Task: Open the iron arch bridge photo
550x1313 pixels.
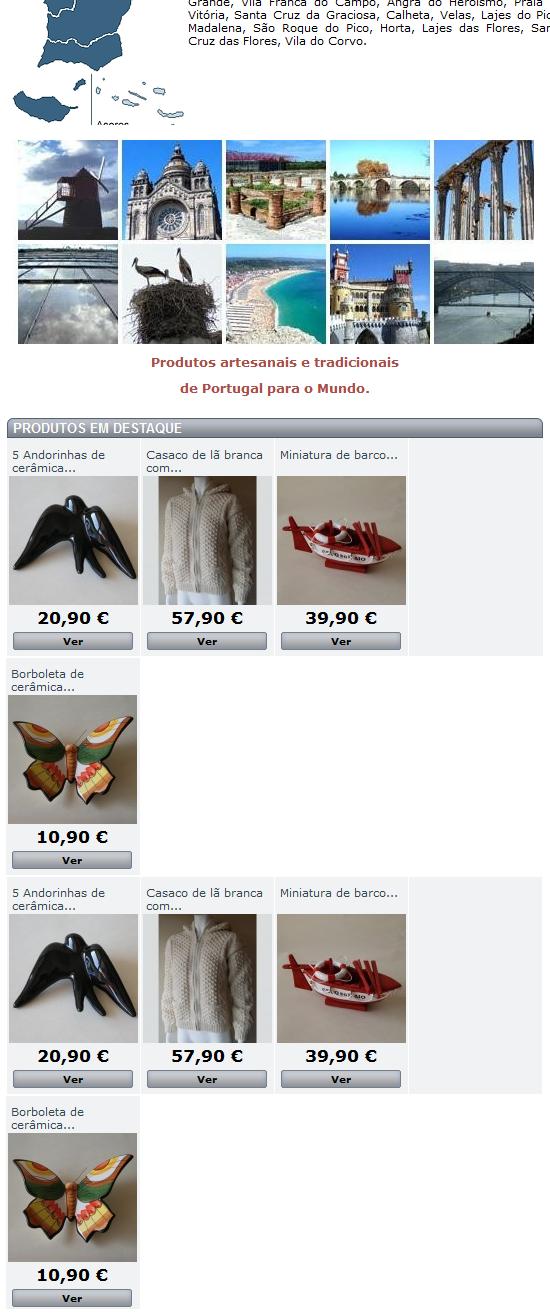Action: click(484, 294)
